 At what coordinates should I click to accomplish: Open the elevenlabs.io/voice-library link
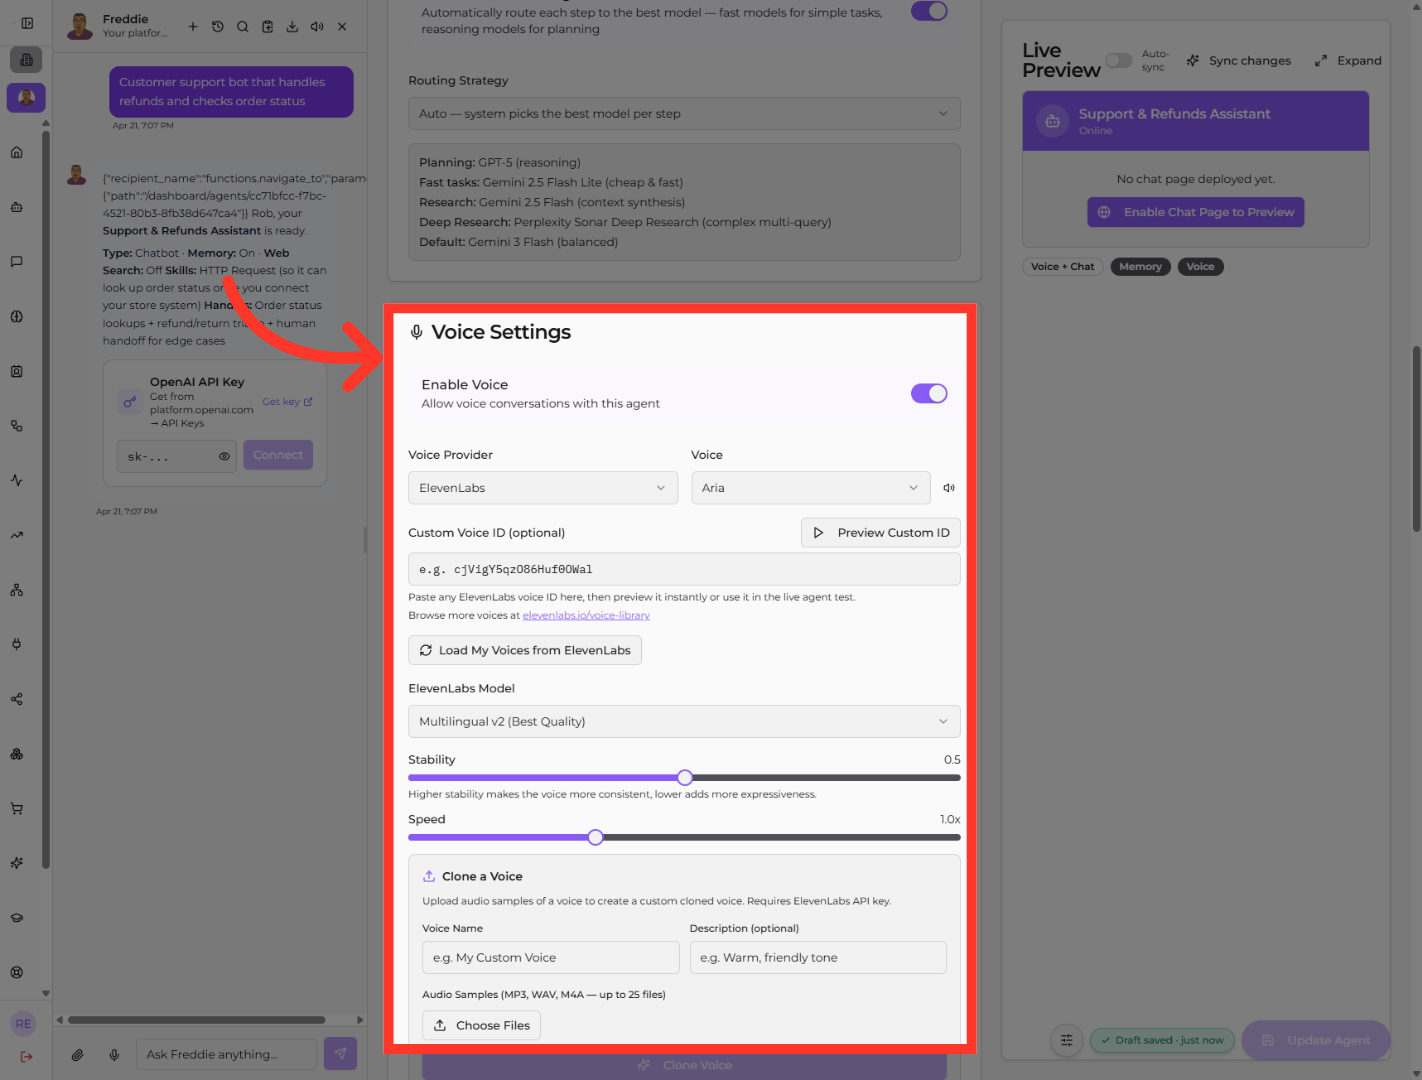586,616
